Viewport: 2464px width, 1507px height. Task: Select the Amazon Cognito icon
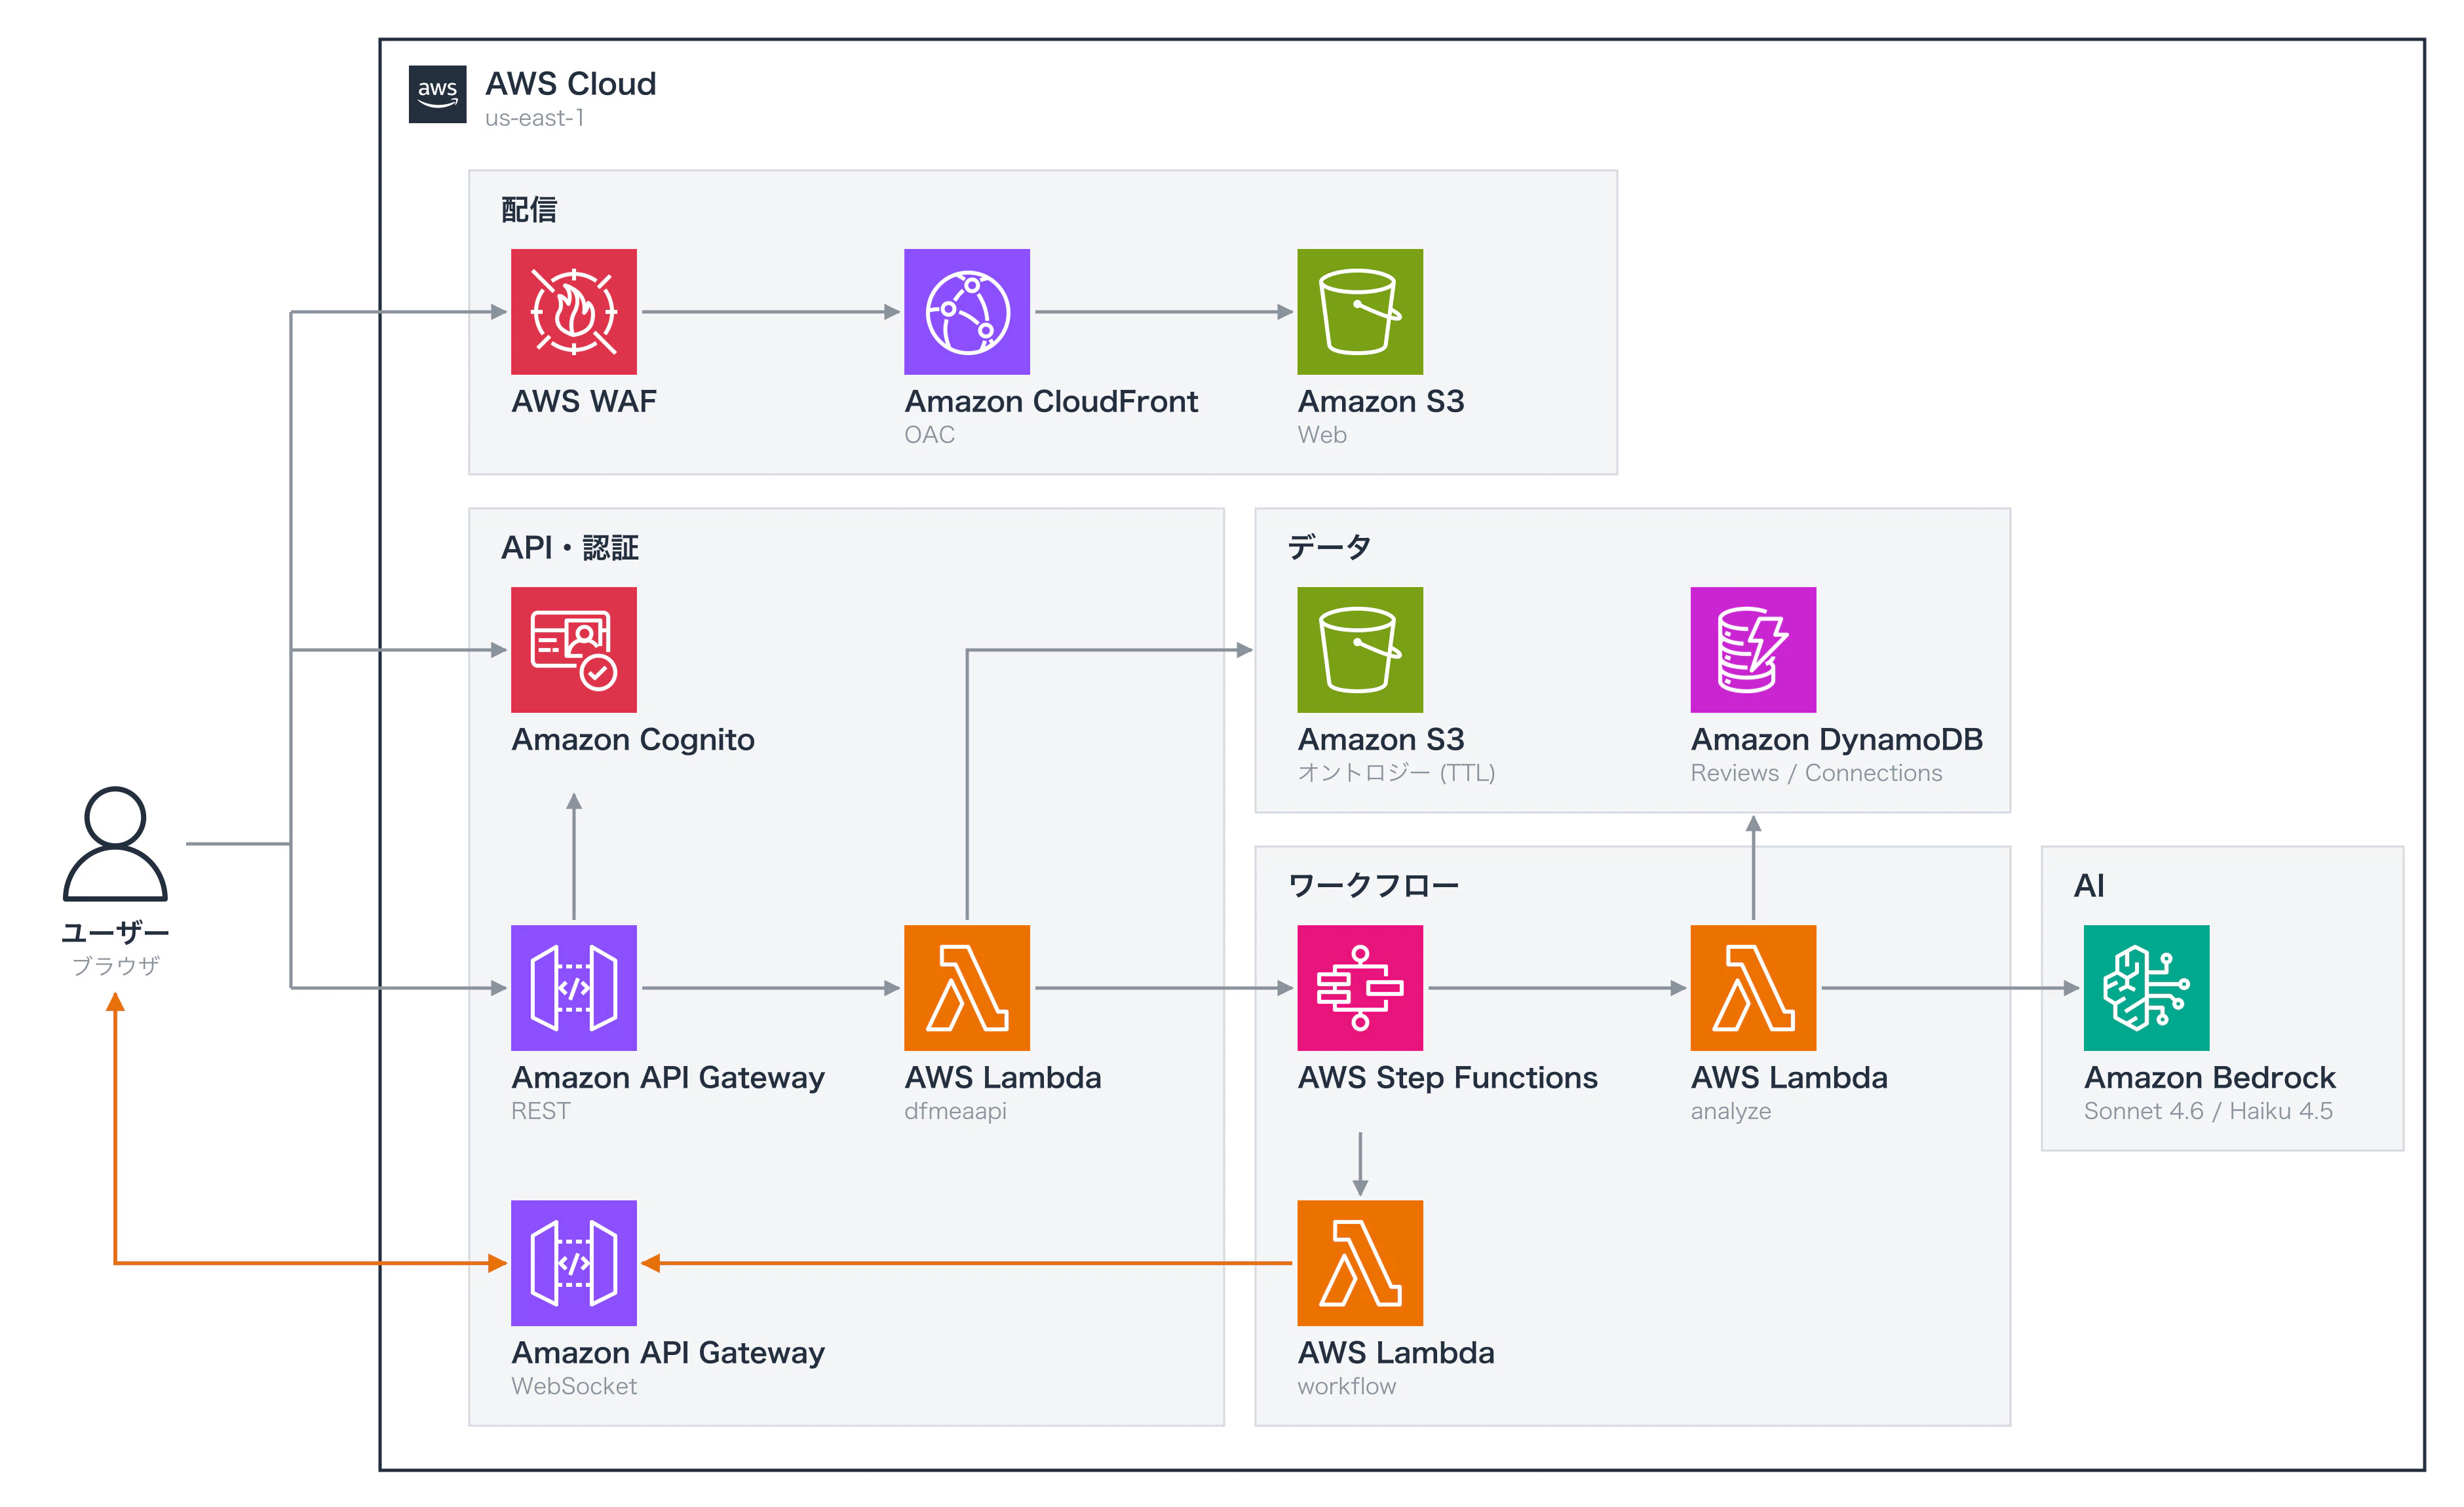click(x=573, y=650)
